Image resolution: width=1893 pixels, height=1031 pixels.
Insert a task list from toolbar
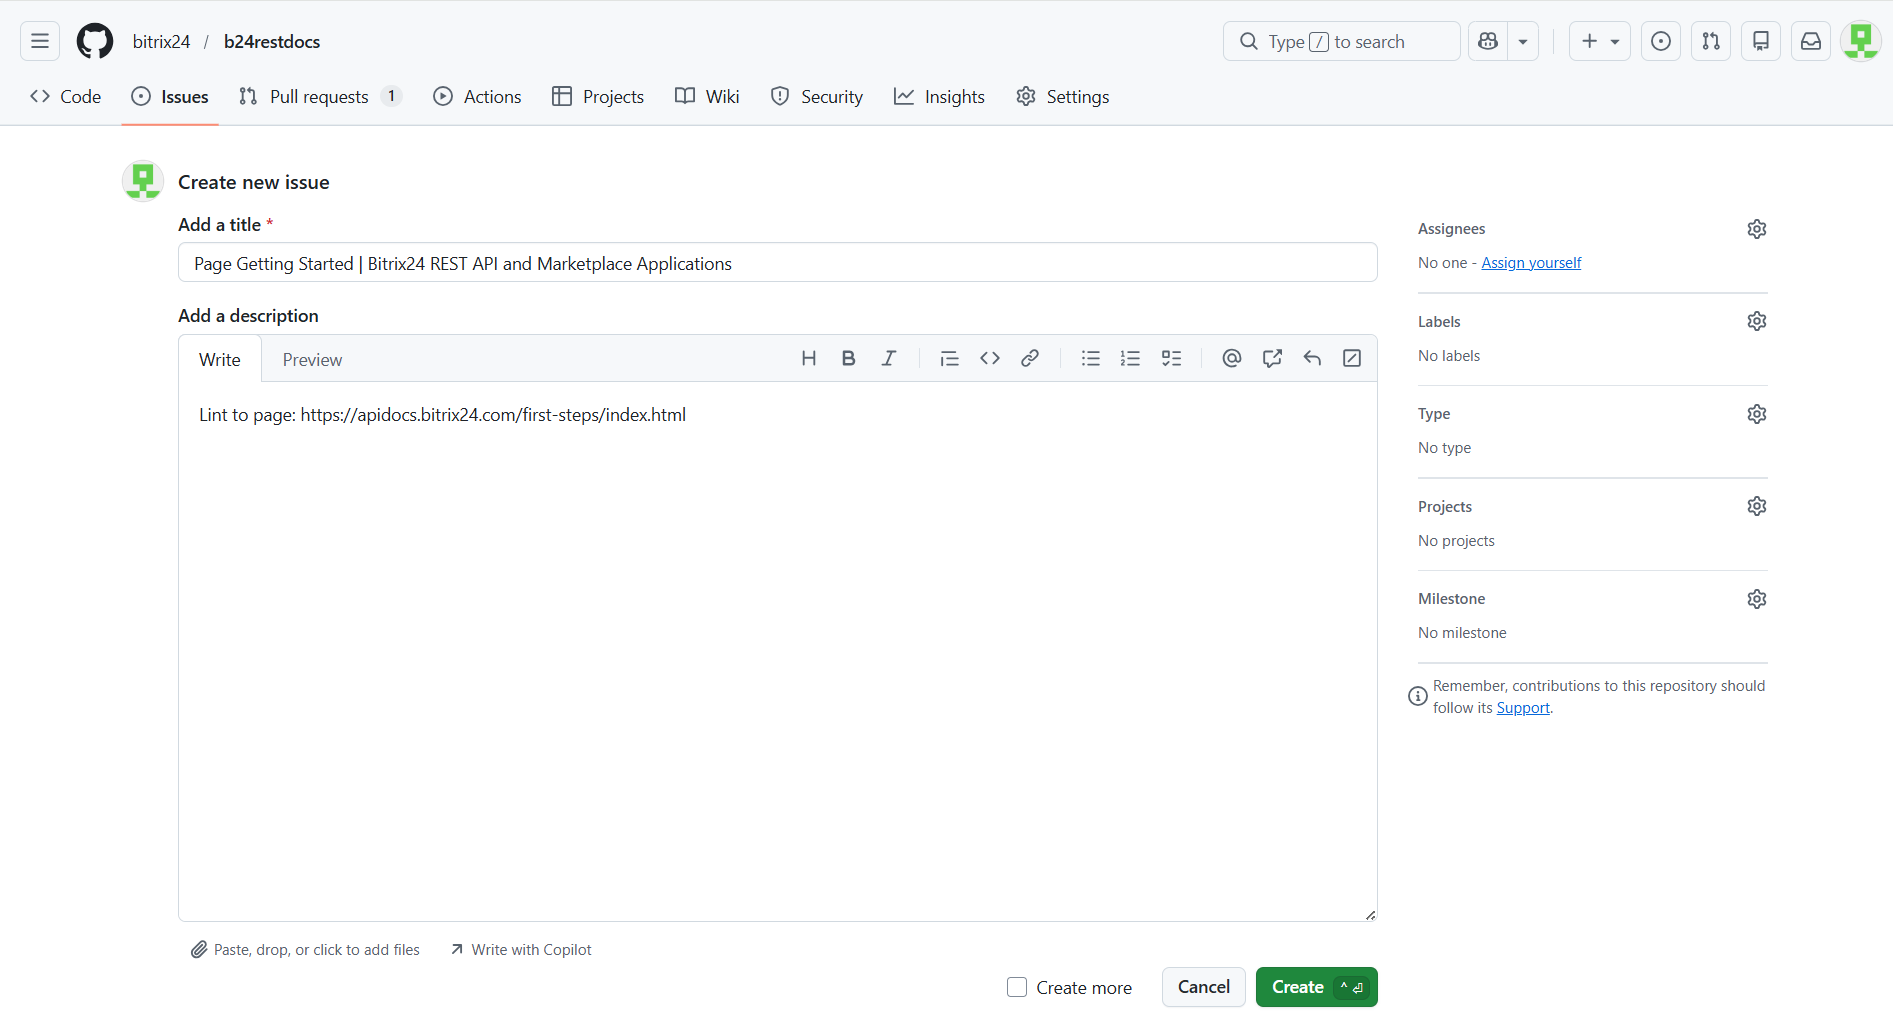tap(1171, 359)
